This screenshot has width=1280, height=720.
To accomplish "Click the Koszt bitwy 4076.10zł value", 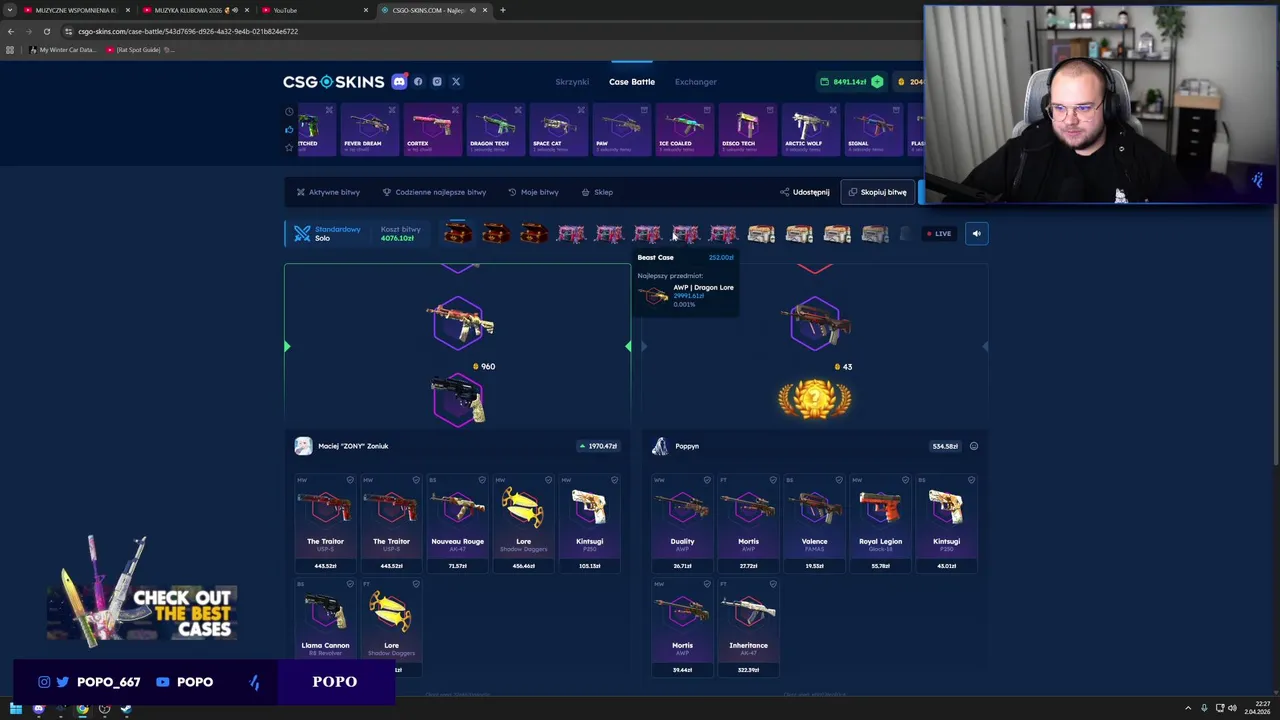I will pos(397,238).
